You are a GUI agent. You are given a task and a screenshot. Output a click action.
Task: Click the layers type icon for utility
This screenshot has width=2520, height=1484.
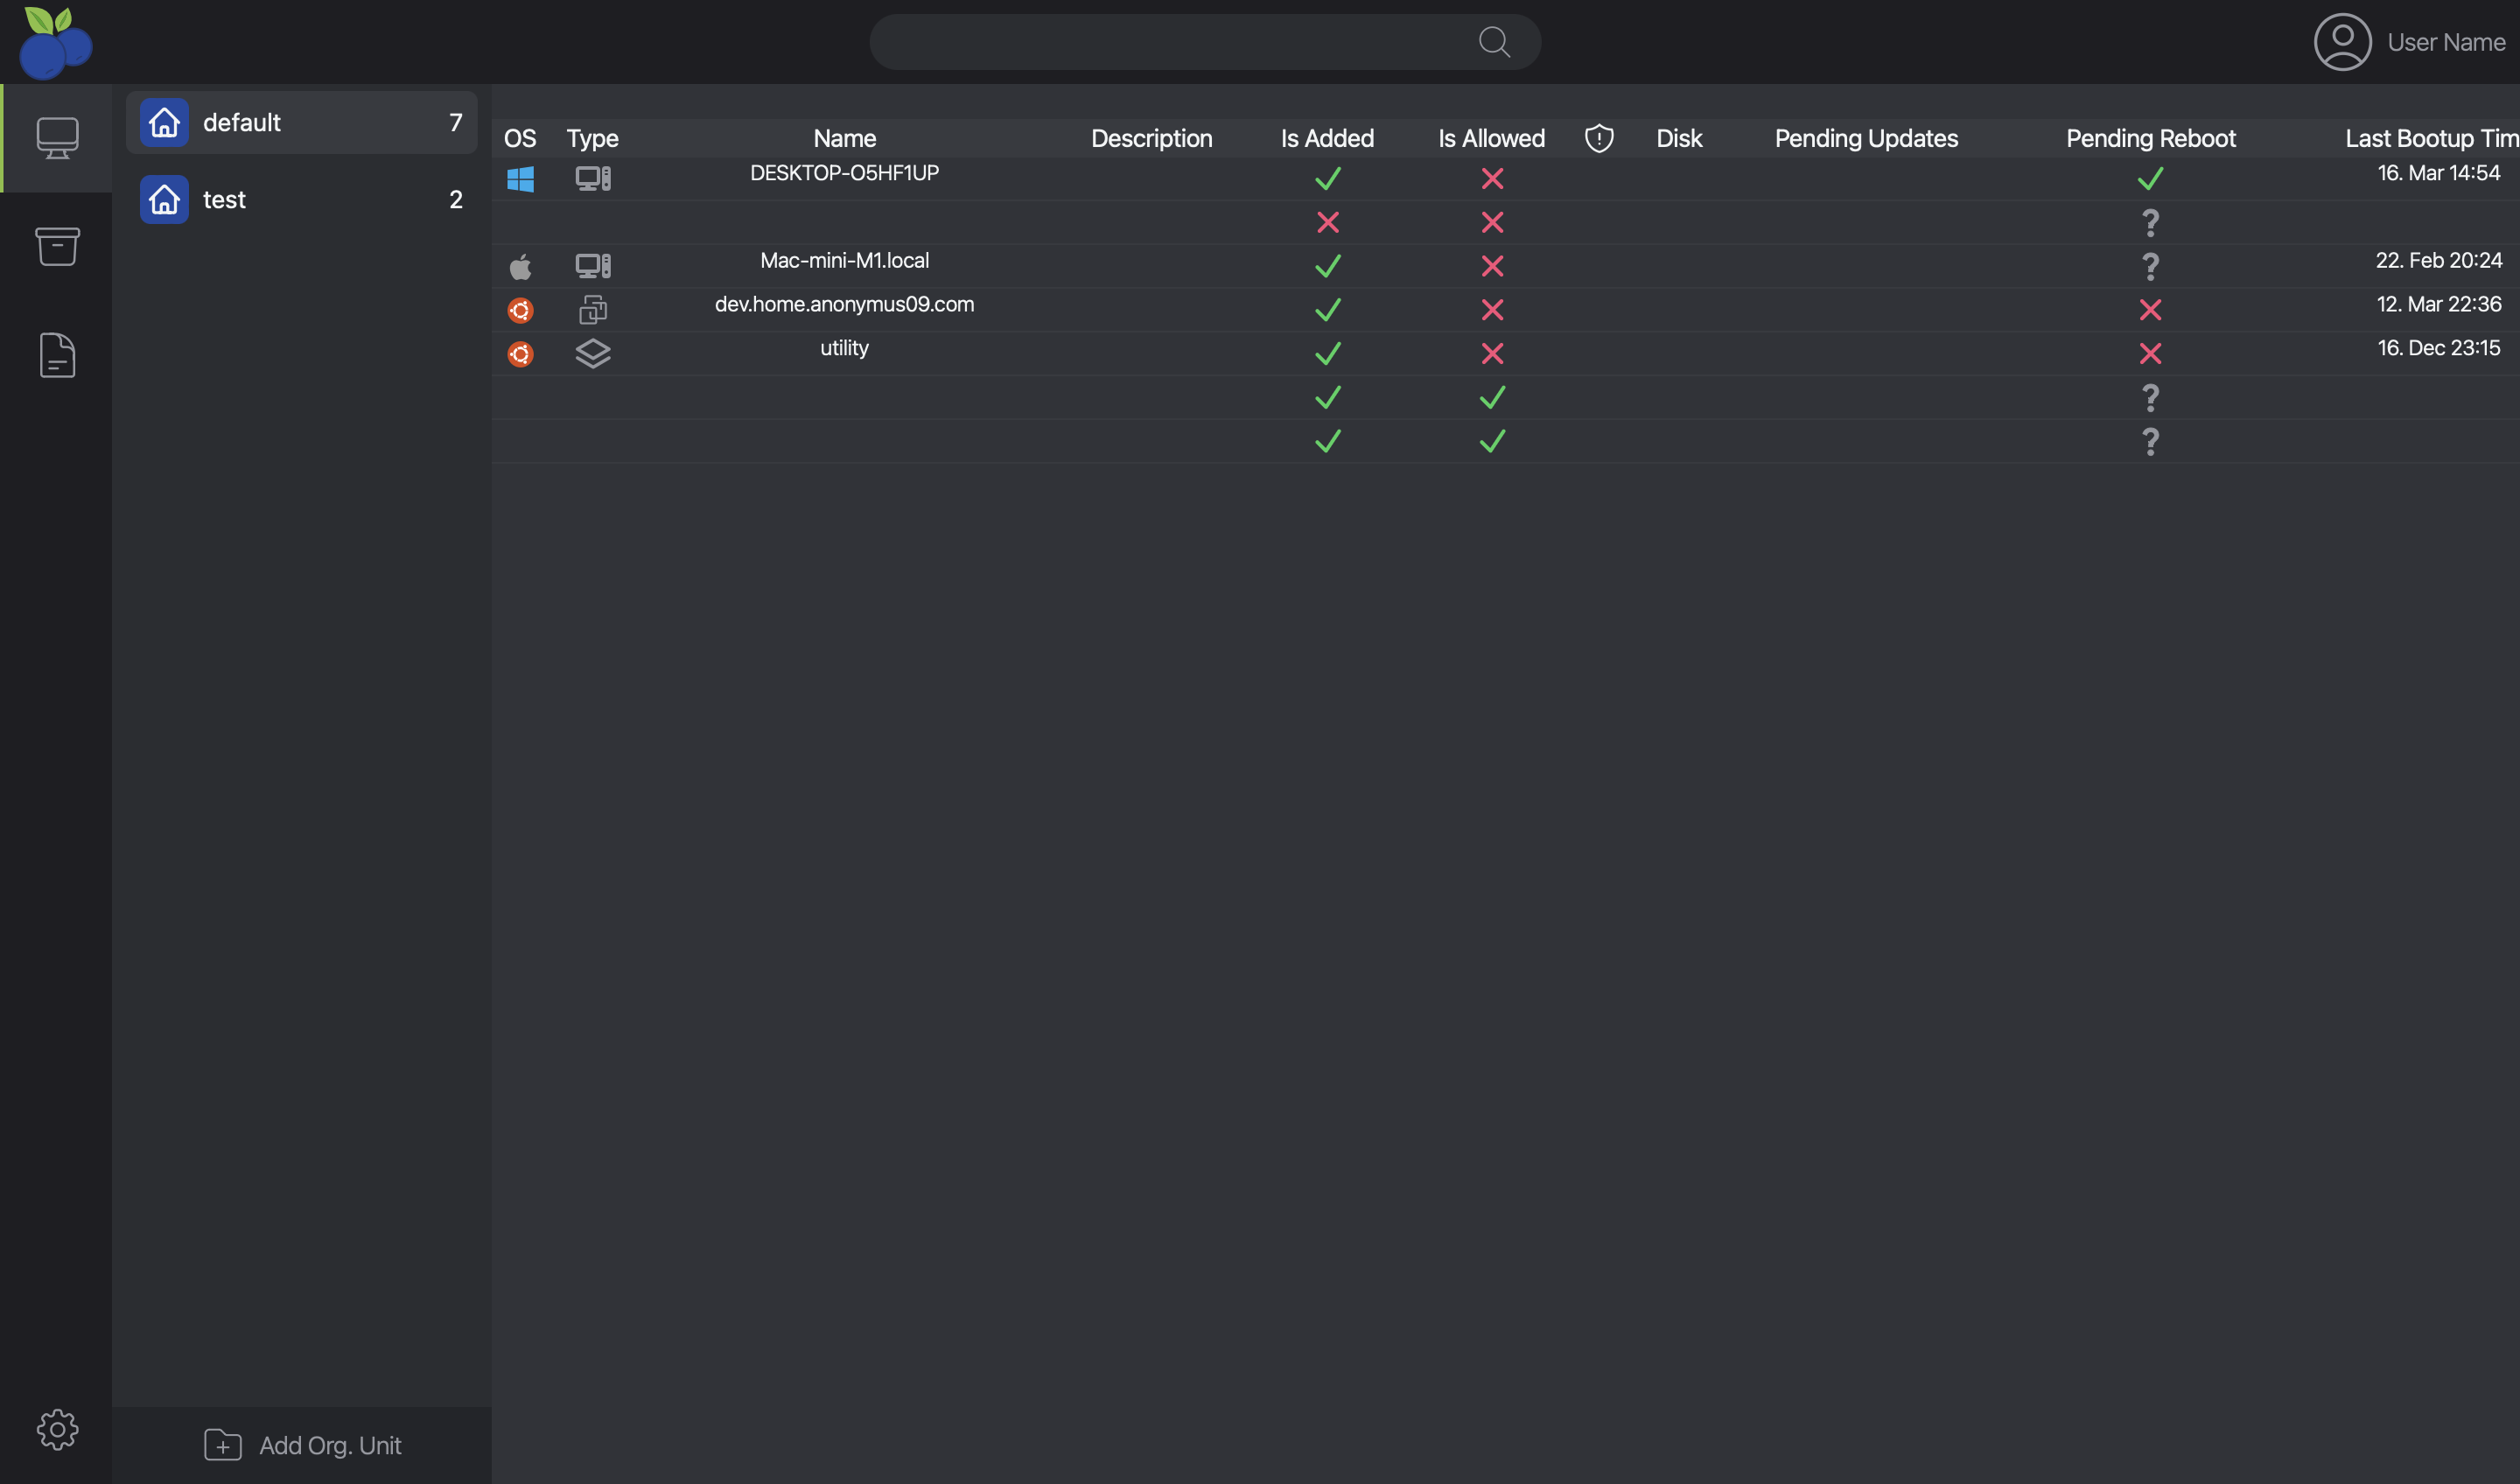[593, 353]
